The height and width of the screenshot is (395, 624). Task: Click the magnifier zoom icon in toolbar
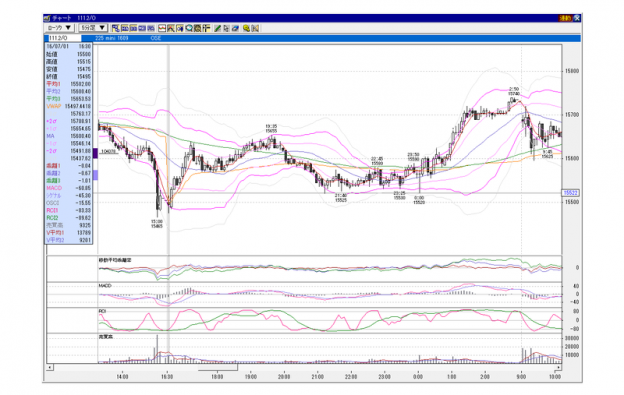click(x=189, y=28)
